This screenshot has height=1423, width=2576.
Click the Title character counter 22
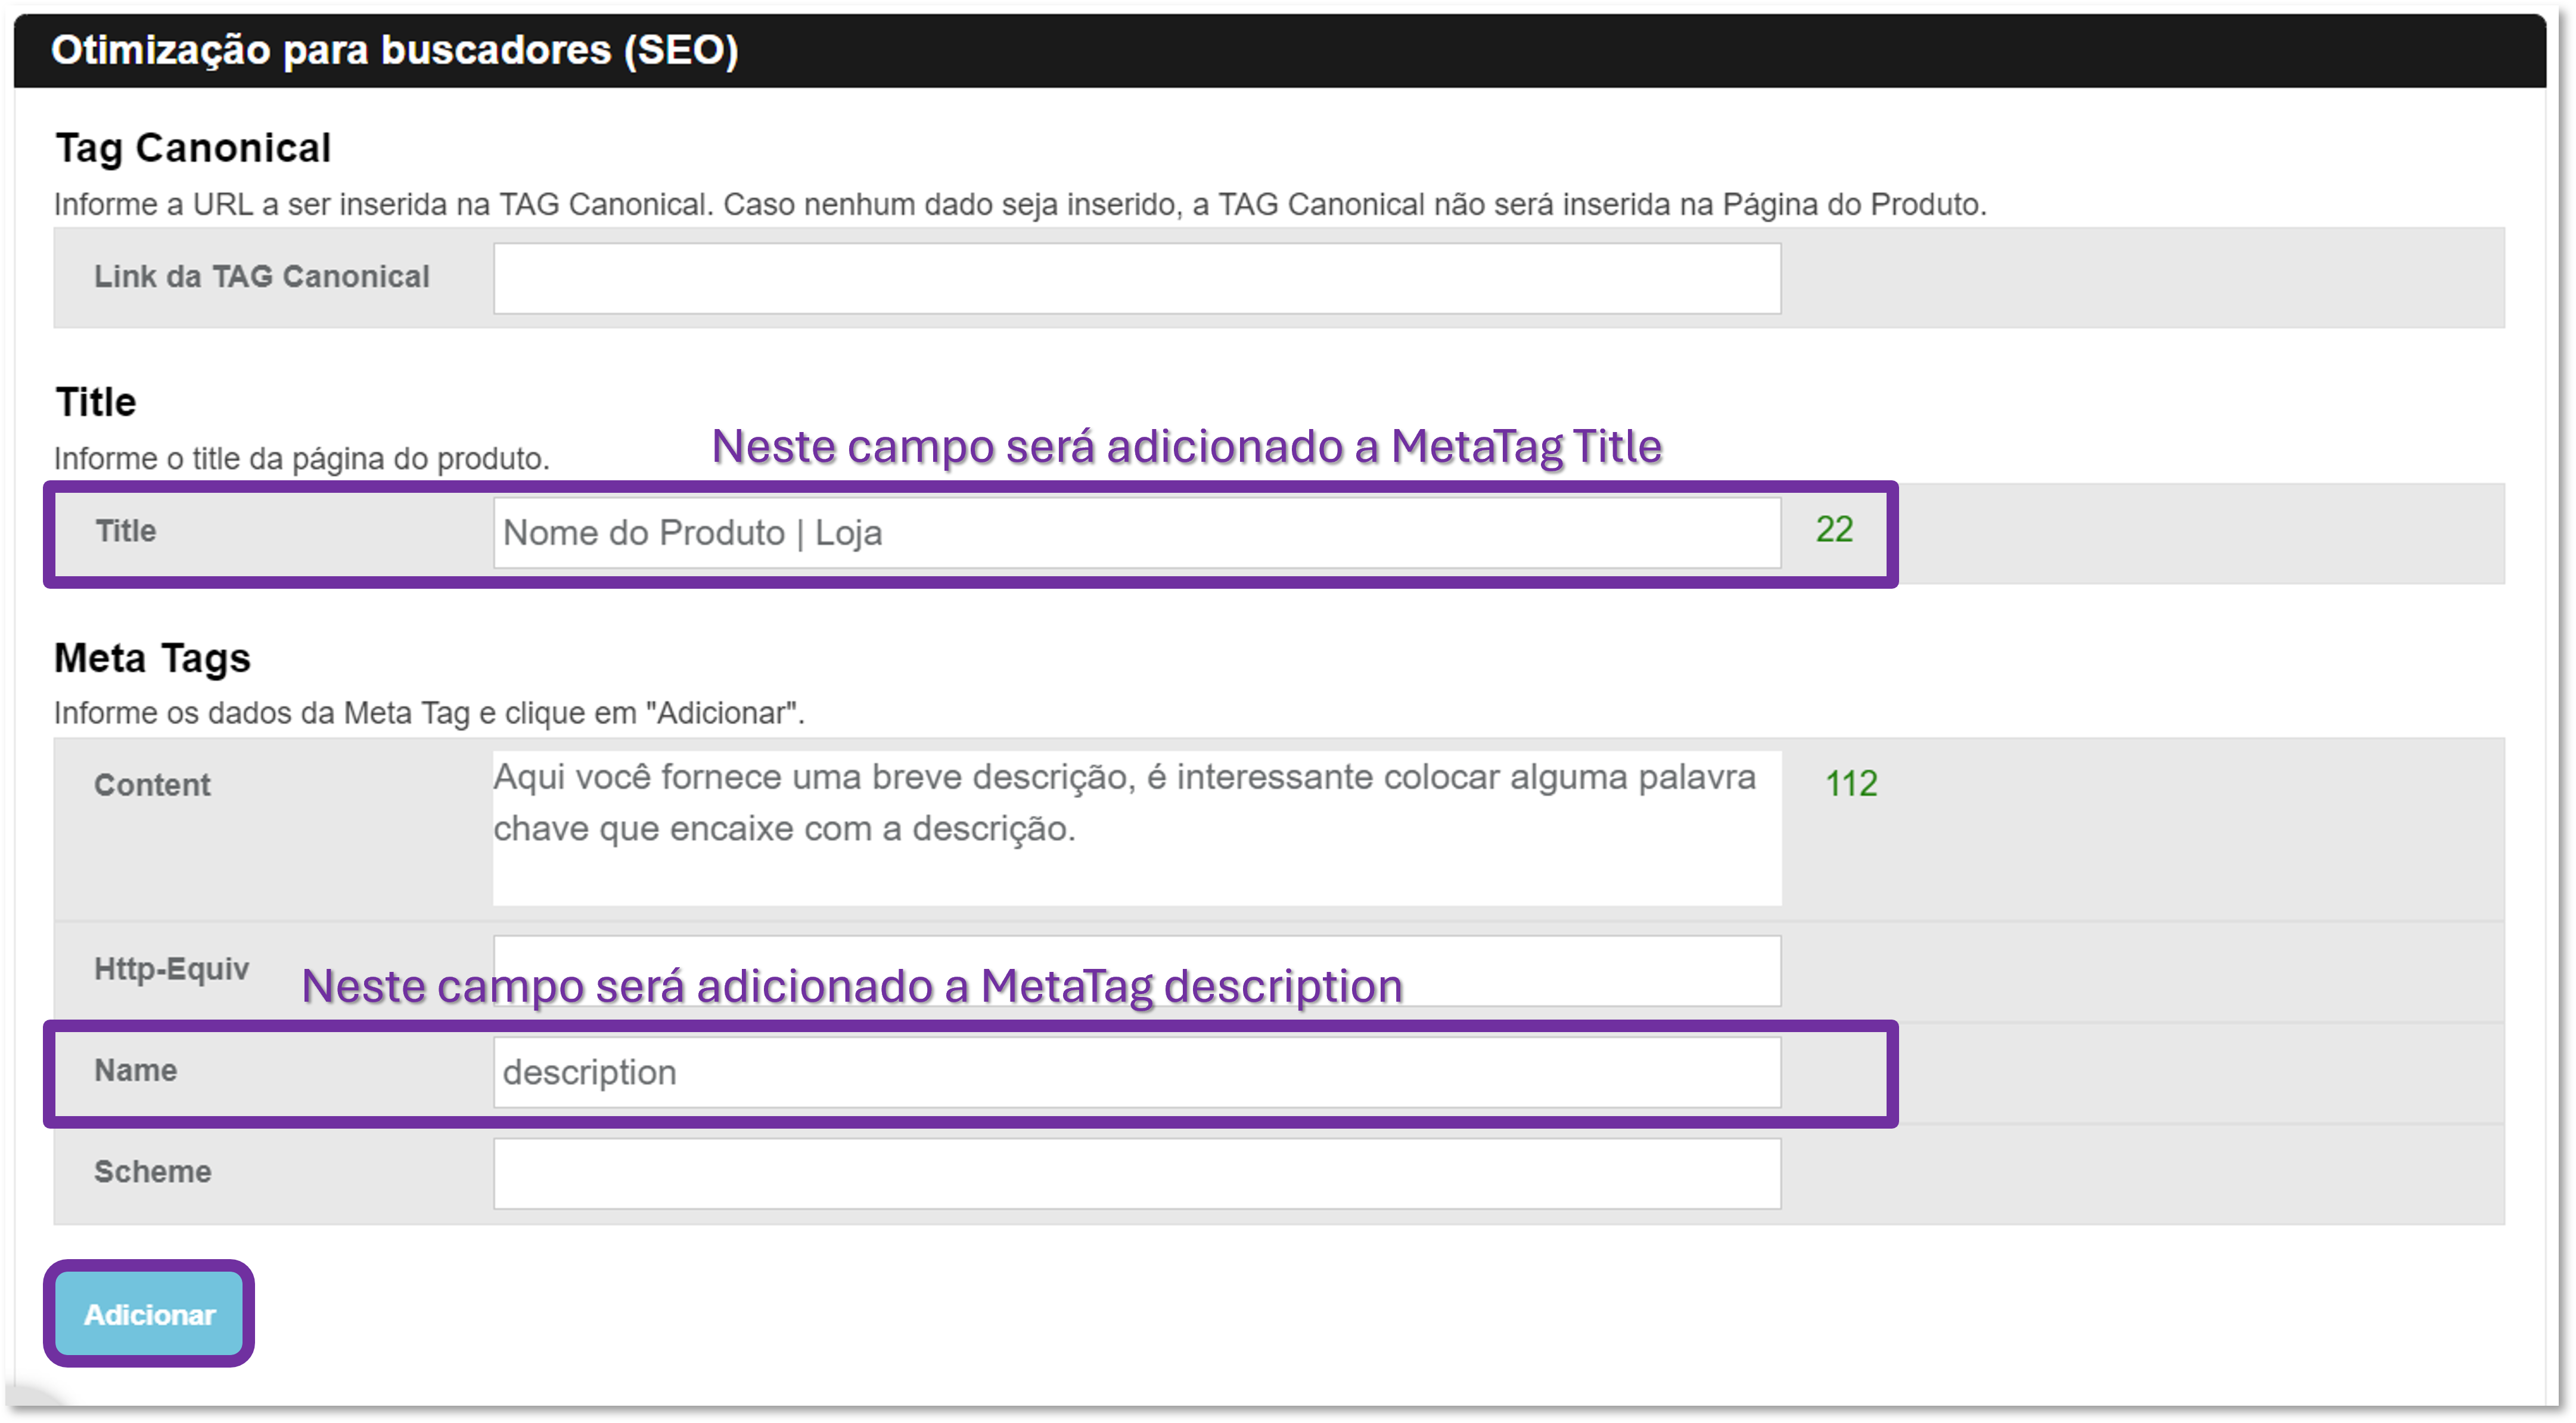point(1834,529)
